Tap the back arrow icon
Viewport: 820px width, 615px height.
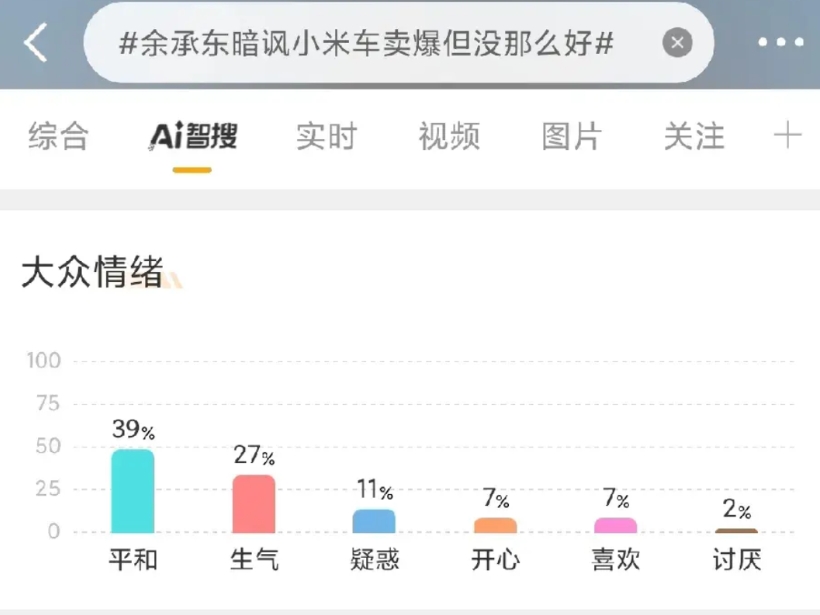tap(36, 42)
